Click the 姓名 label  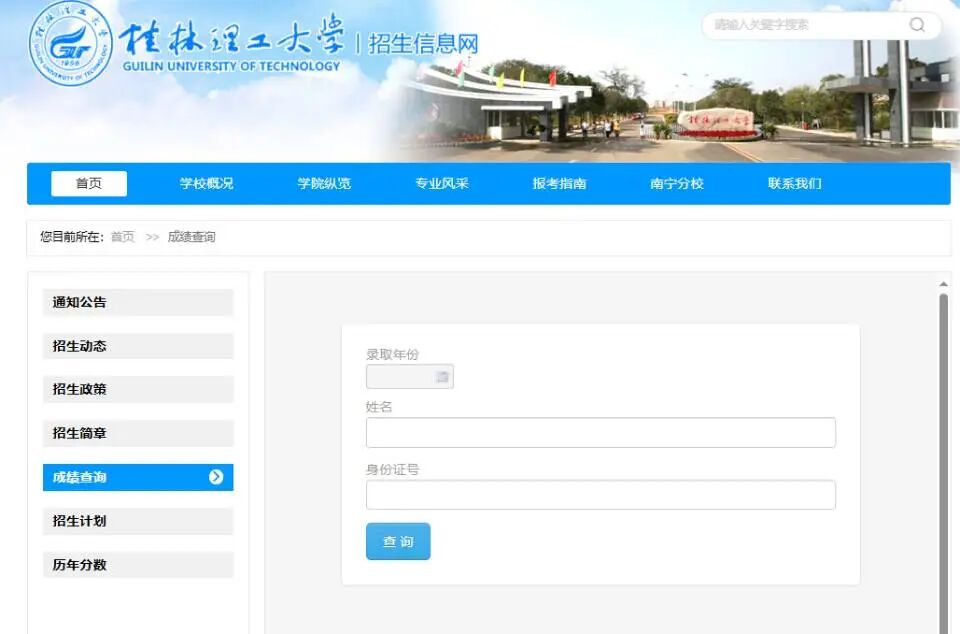[378, 407]
